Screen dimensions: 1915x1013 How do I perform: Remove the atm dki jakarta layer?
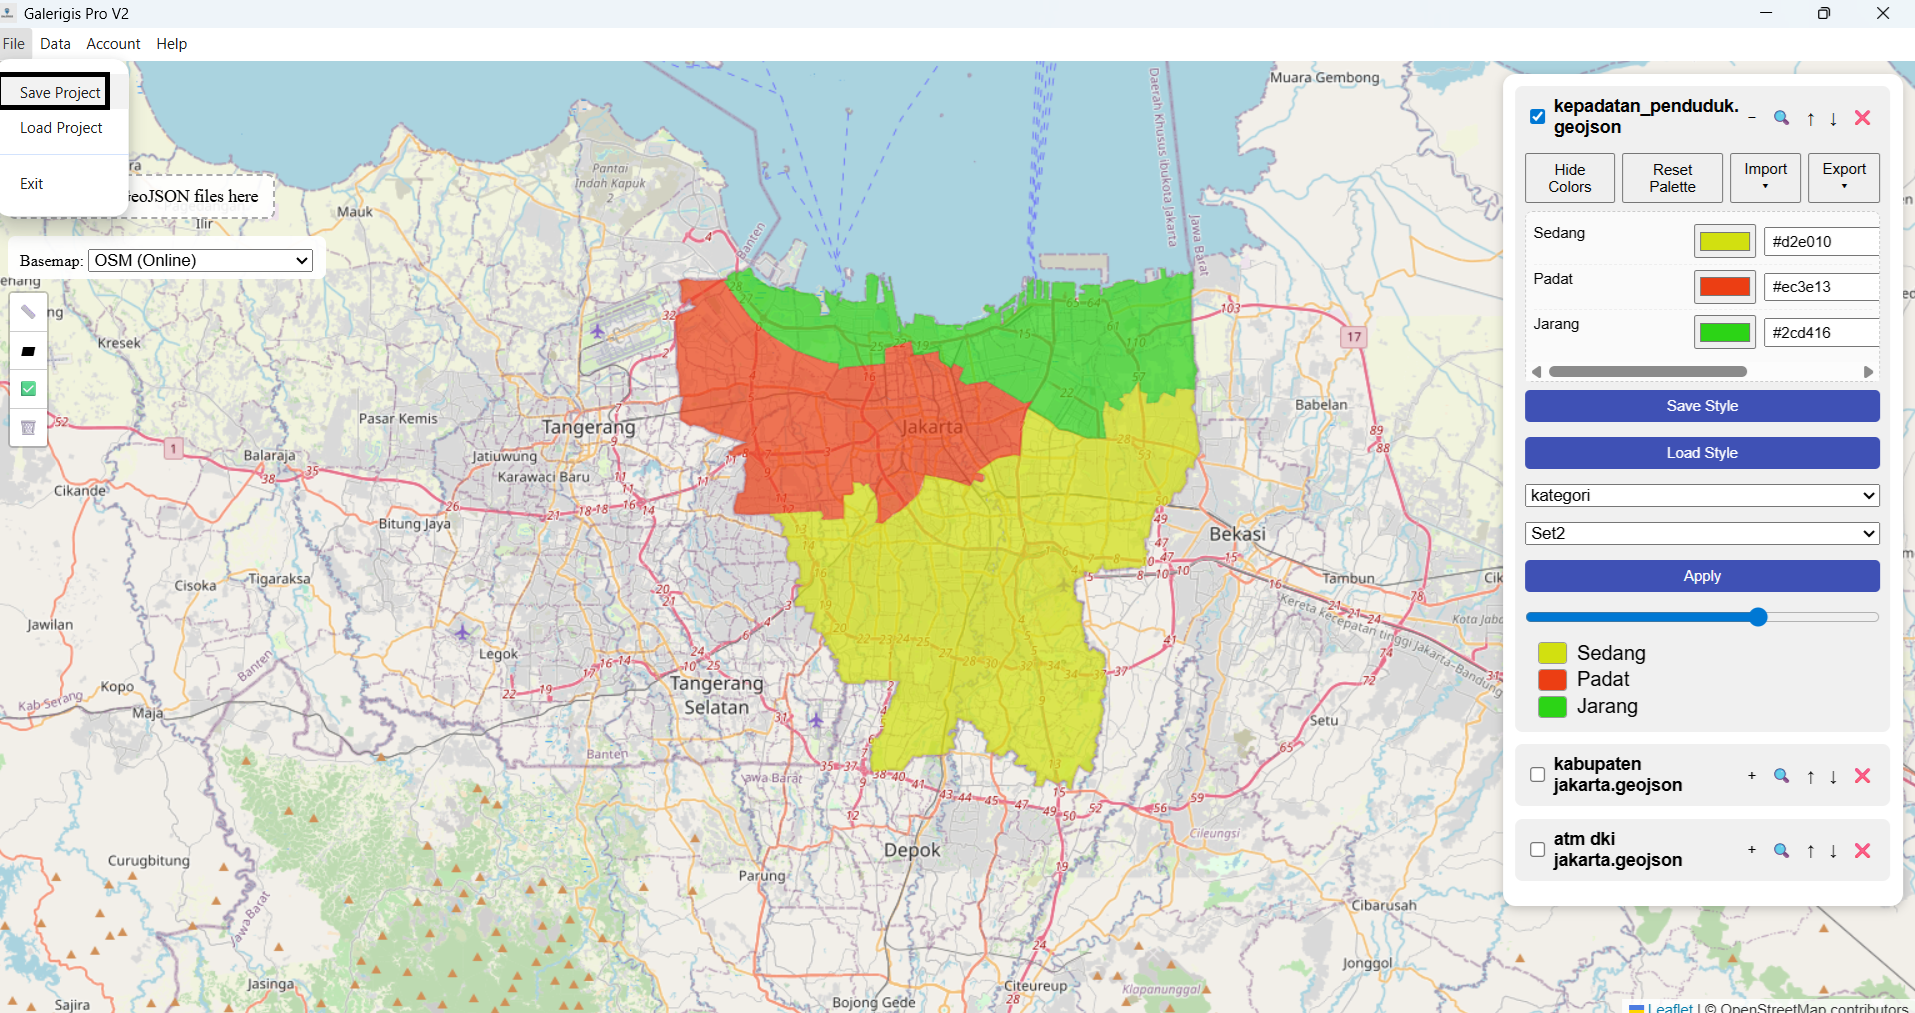pos(1862,851)
